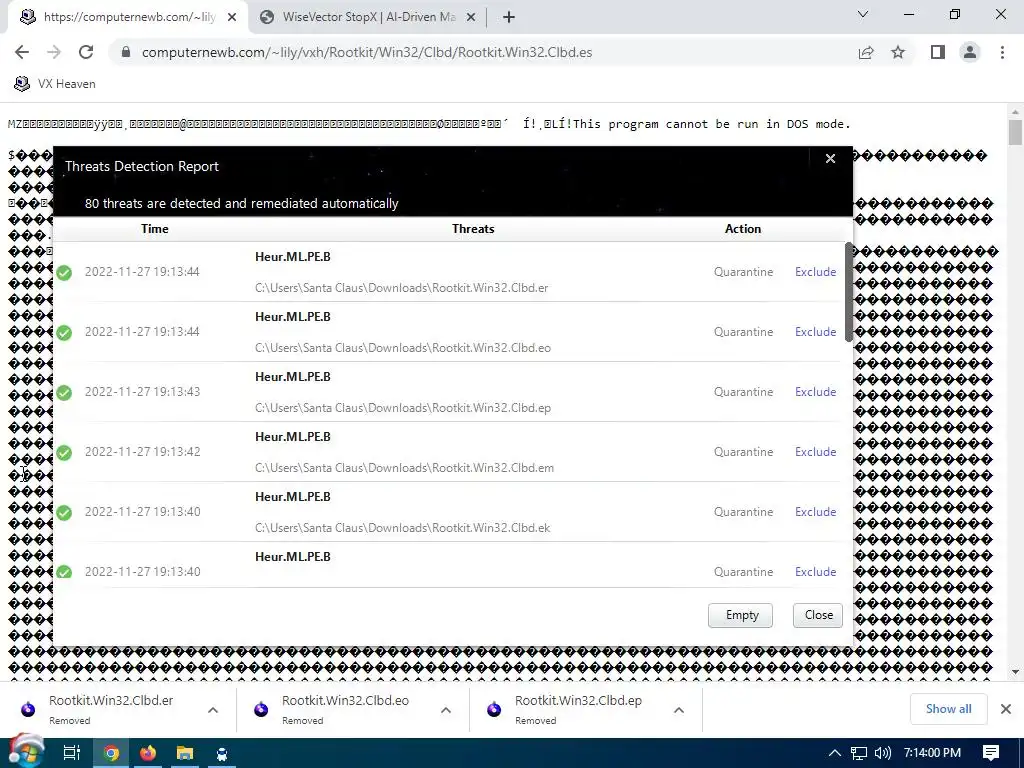
Task: Open the Chrome side panel
Action: point(938,52)
